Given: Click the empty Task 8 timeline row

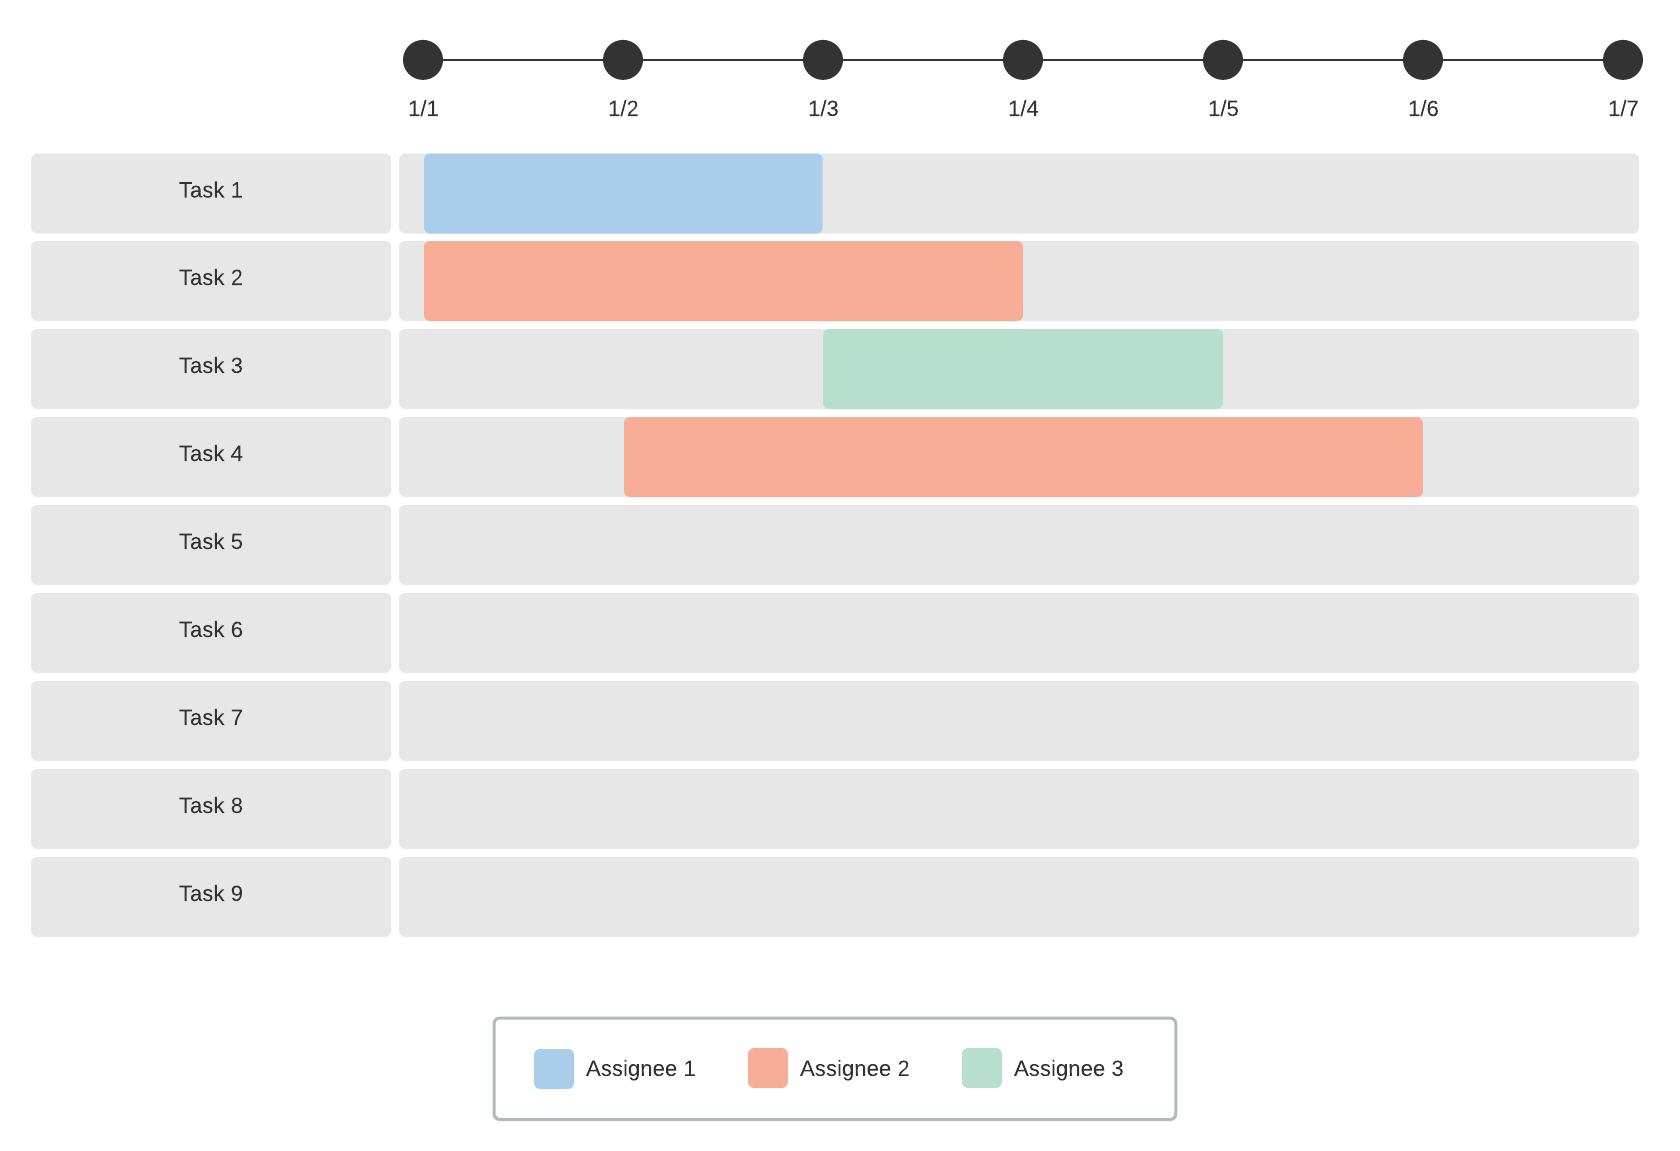Looking at the screenshot, I should [x=1019, y=809].
